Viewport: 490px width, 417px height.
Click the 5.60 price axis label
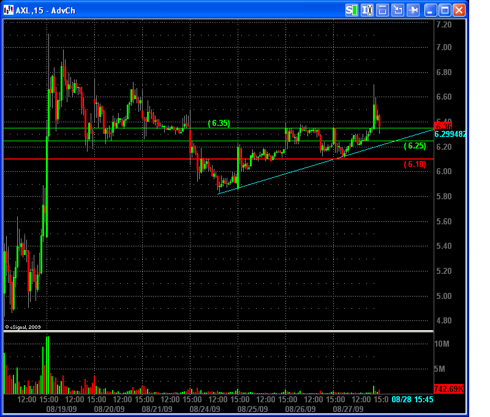[444, 221]
